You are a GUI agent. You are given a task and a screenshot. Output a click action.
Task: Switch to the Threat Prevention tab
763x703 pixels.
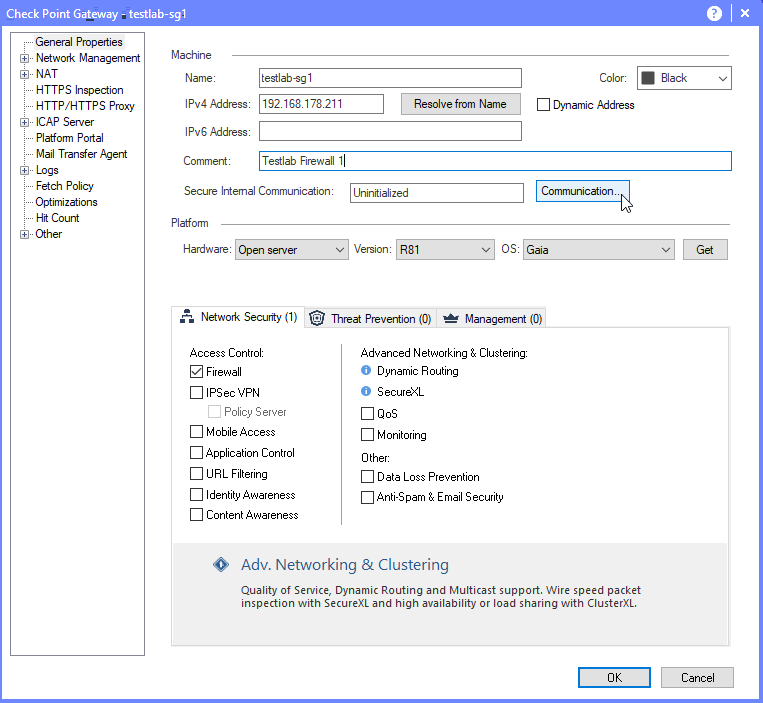click(x=370, y=319)
